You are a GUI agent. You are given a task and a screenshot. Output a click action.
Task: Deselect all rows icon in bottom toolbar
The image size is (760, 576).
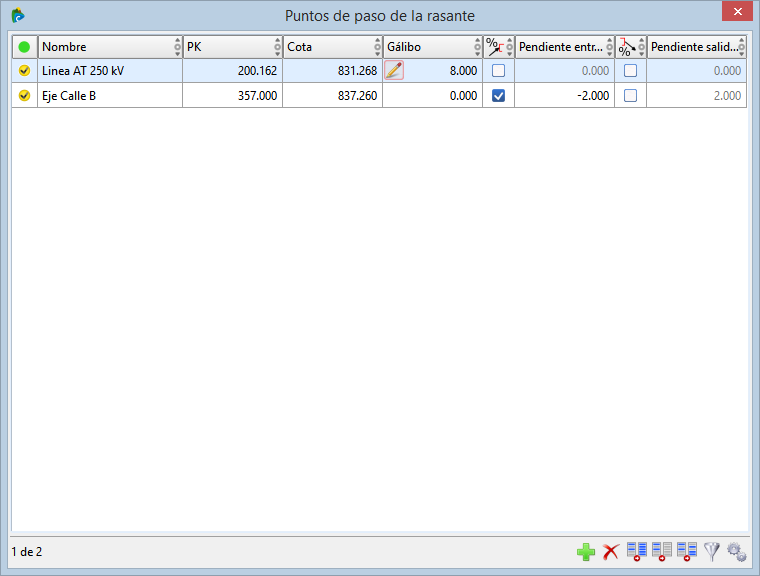point(662,552)
